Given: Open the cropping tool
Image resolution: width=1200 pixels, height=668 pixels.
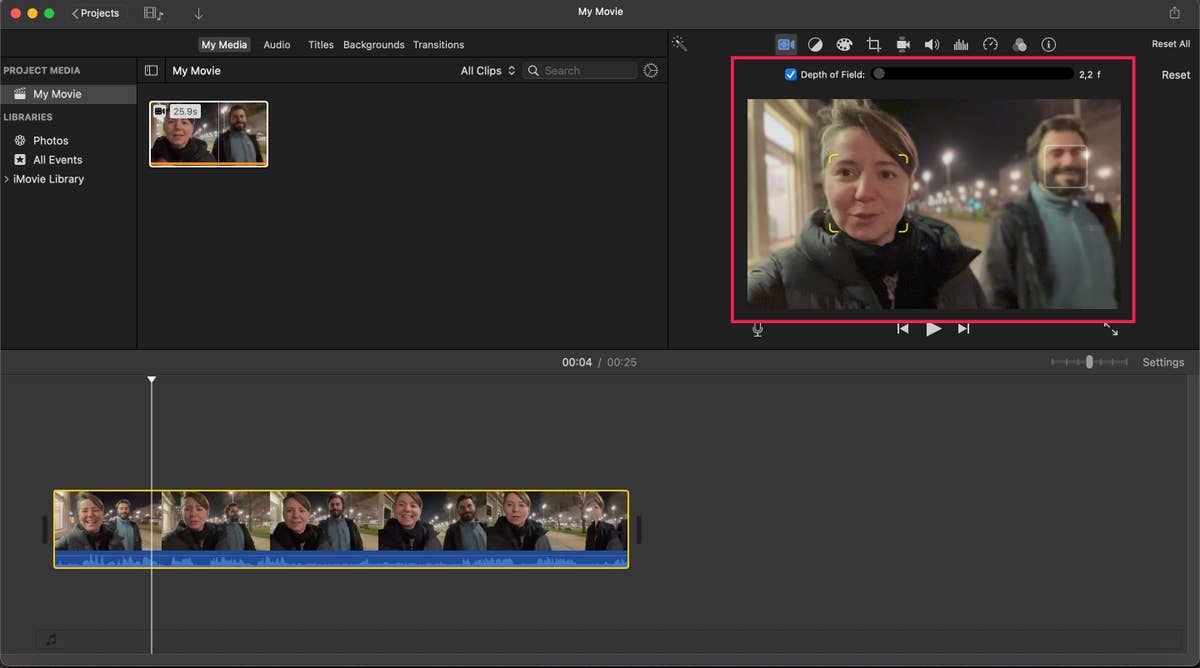Looking at the screenshot, I should point(873,44).
